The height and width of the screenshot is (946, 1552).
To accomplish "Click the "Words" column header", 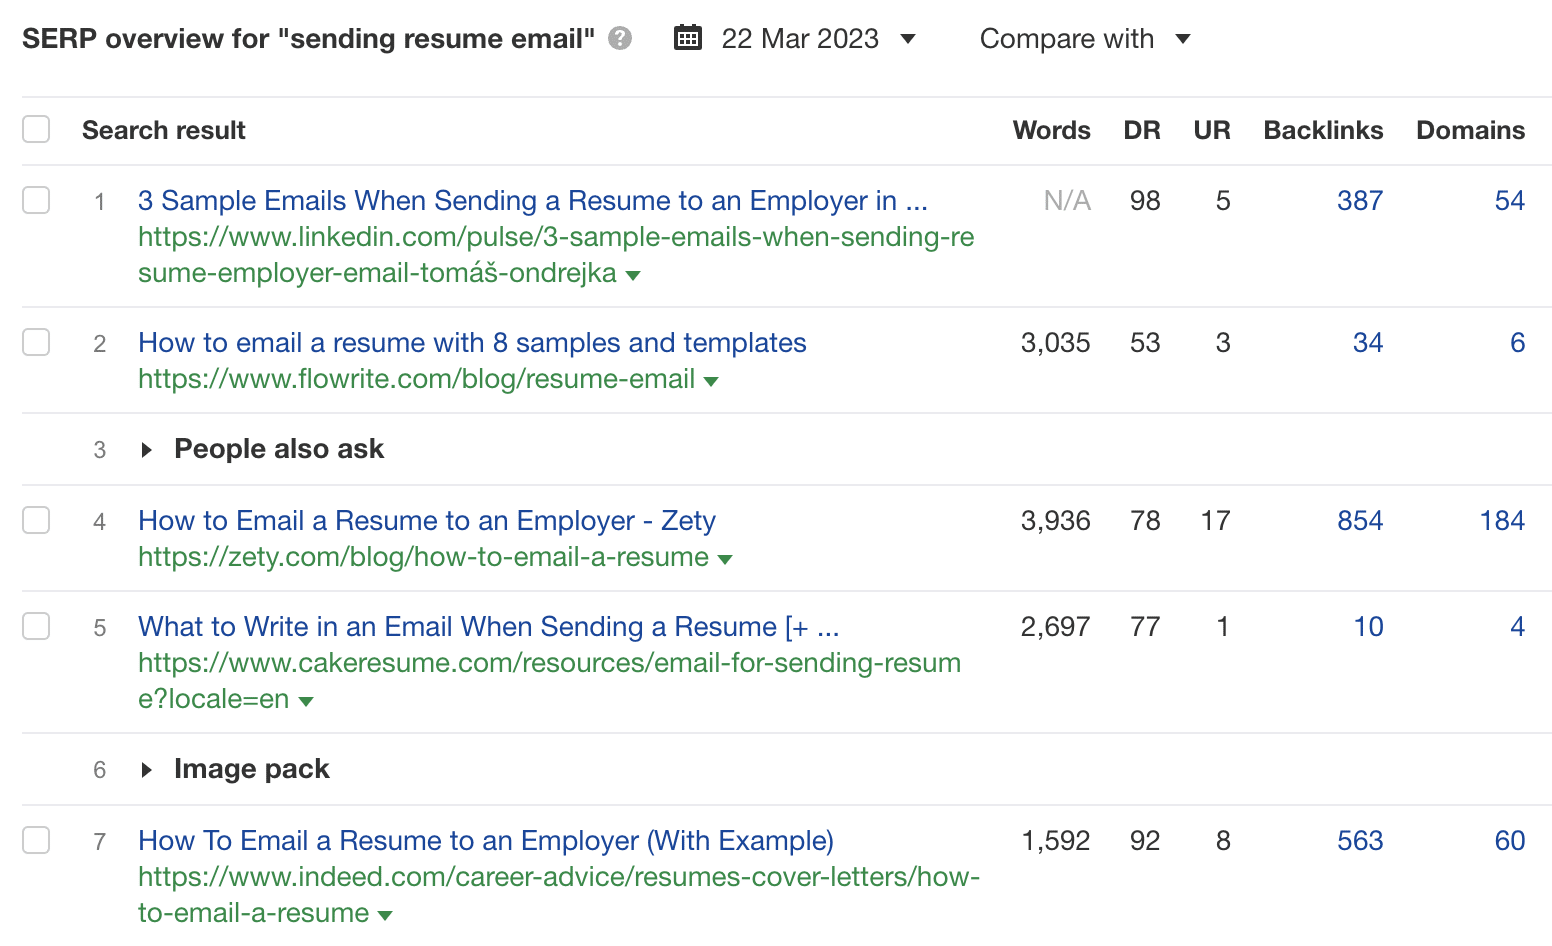I will (x=1051, y=130).
